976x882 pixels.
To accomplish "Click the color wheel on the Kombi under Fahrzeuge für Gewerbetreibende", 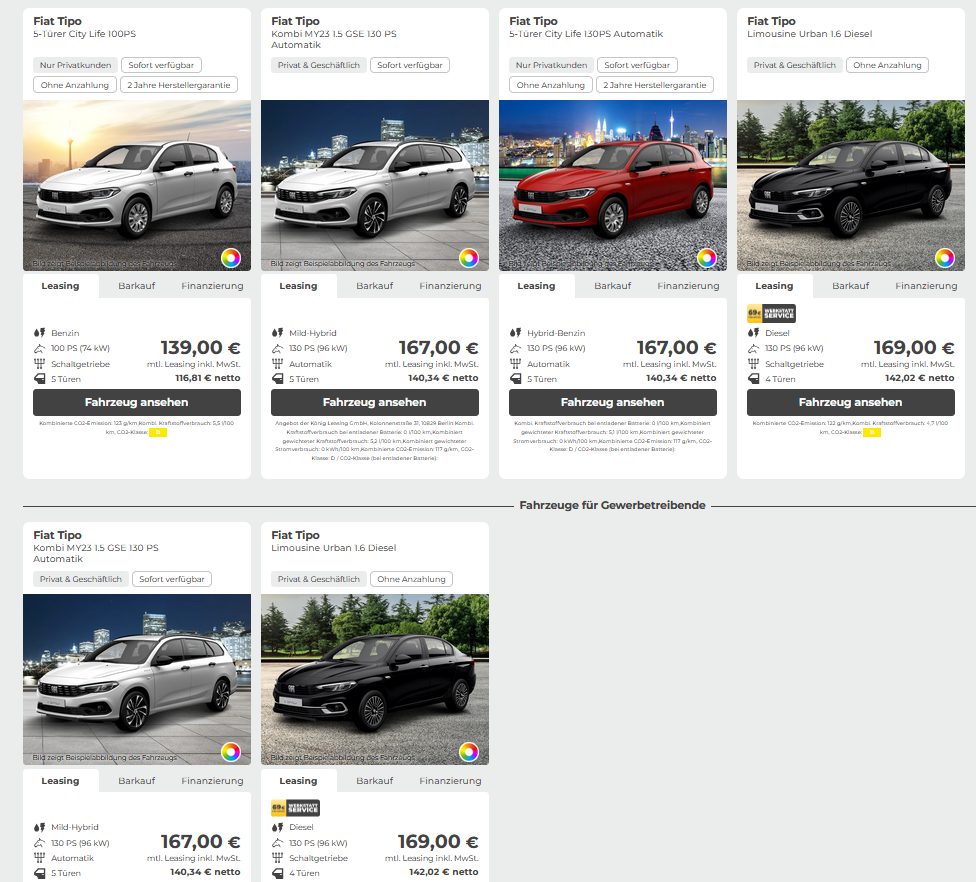I will click(x=230, y=752).
